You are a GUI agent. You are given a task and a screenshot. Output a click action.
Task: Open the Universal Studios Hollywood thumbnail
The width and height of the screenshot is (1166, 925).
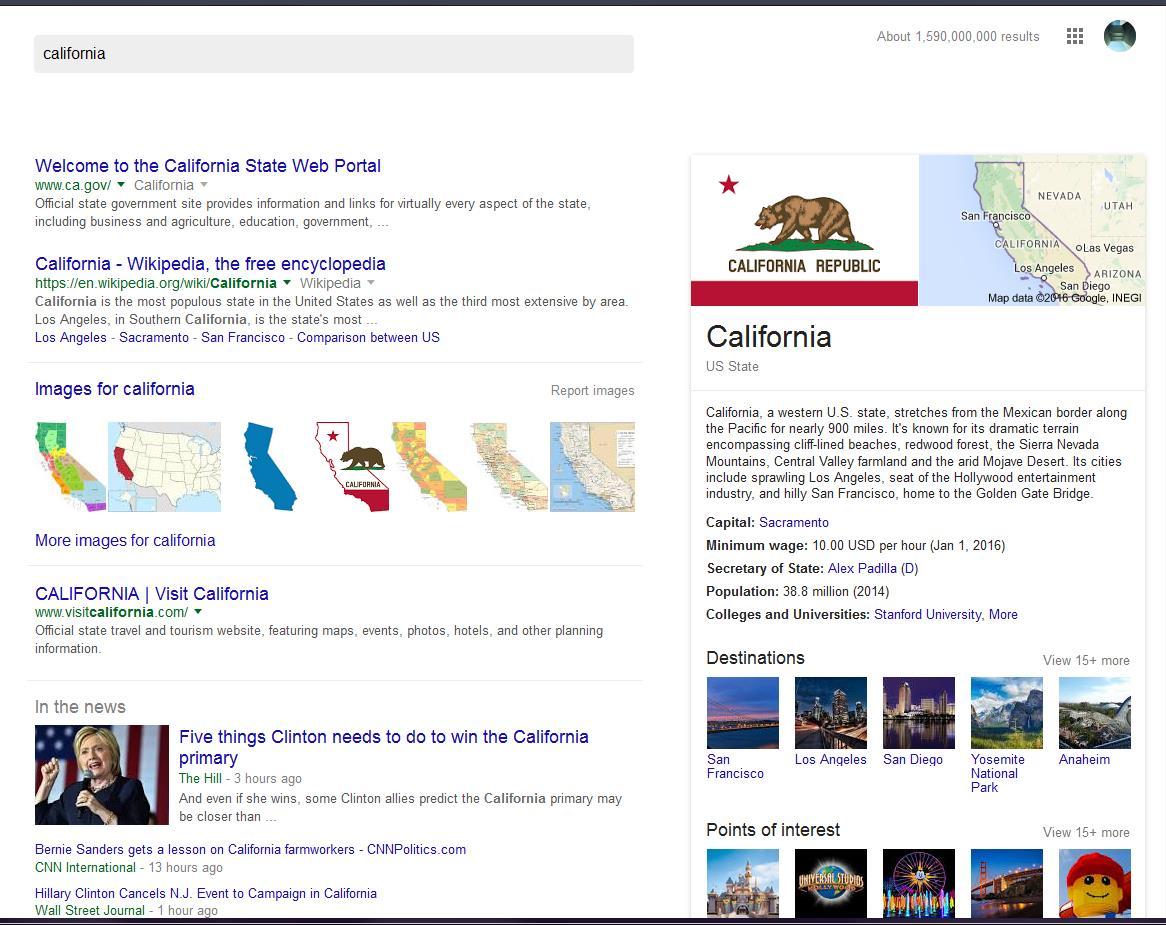point(831,883)
